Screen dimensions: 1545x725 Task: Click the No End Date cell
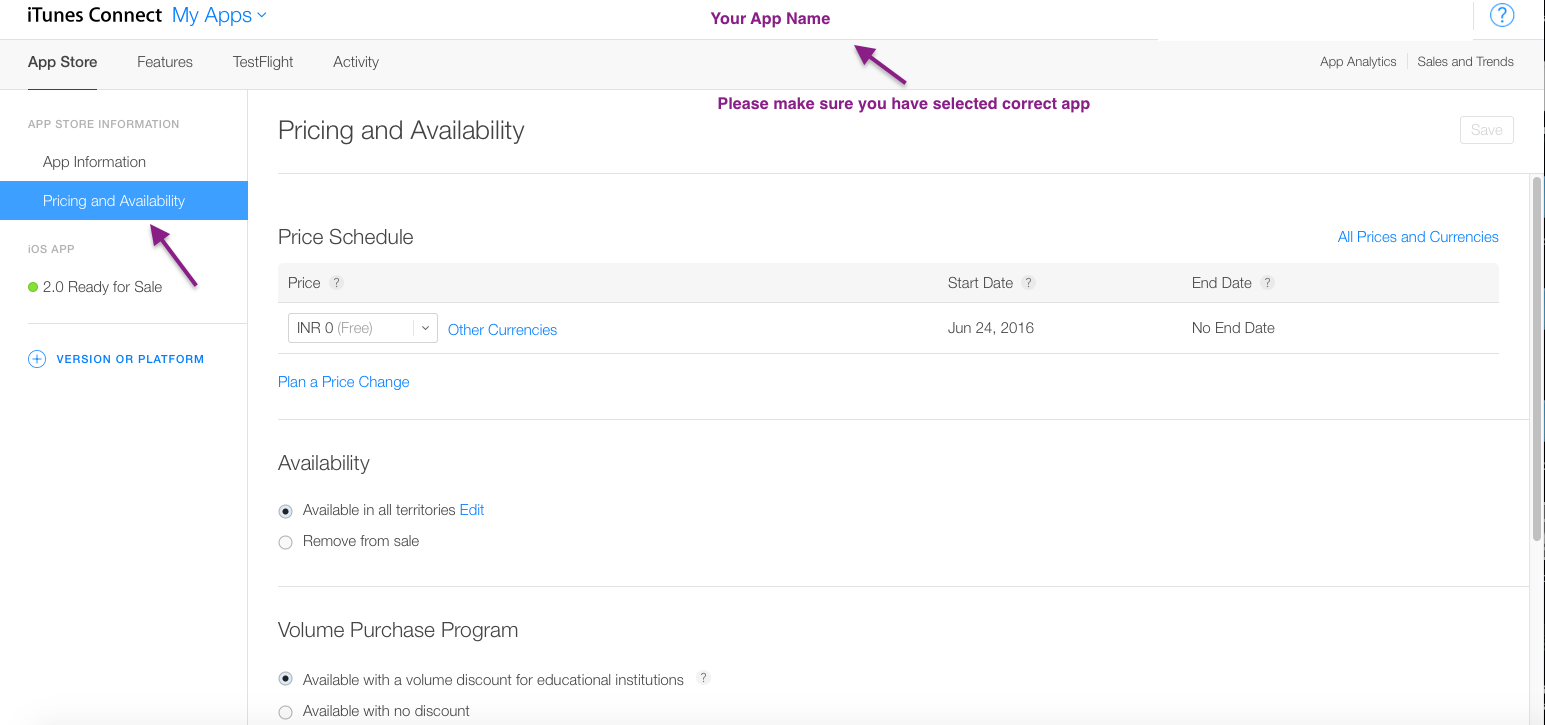[1233, 328]
